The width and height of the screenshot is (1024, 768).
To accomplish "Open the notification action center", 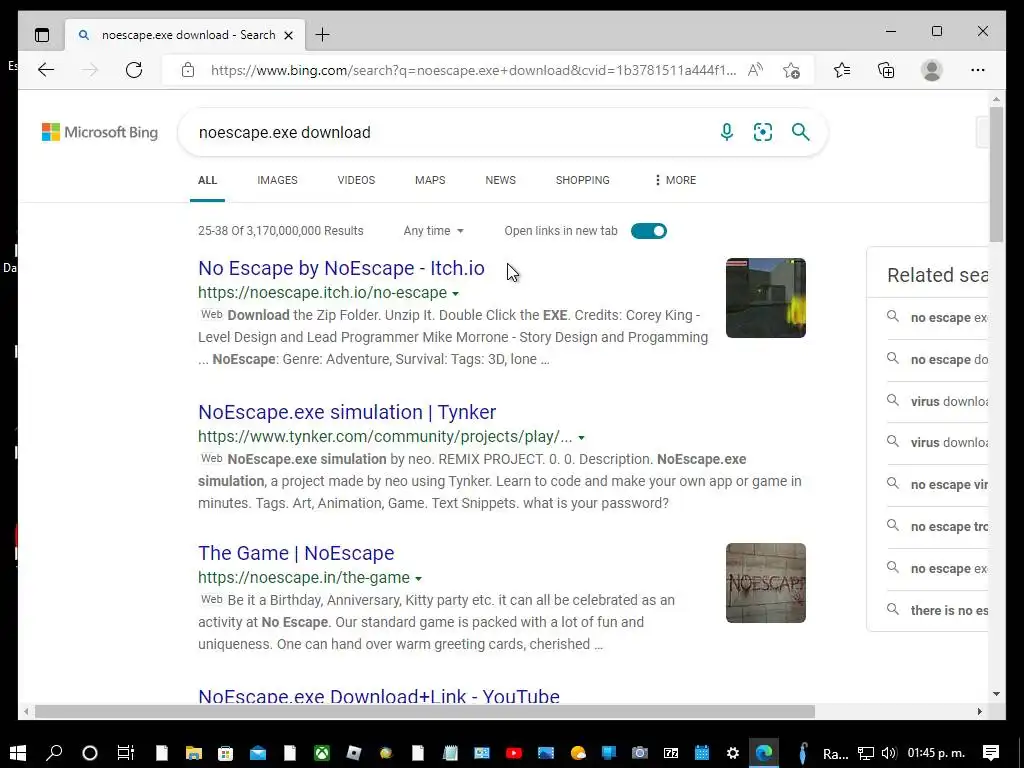I will click(x=991, y=753).
